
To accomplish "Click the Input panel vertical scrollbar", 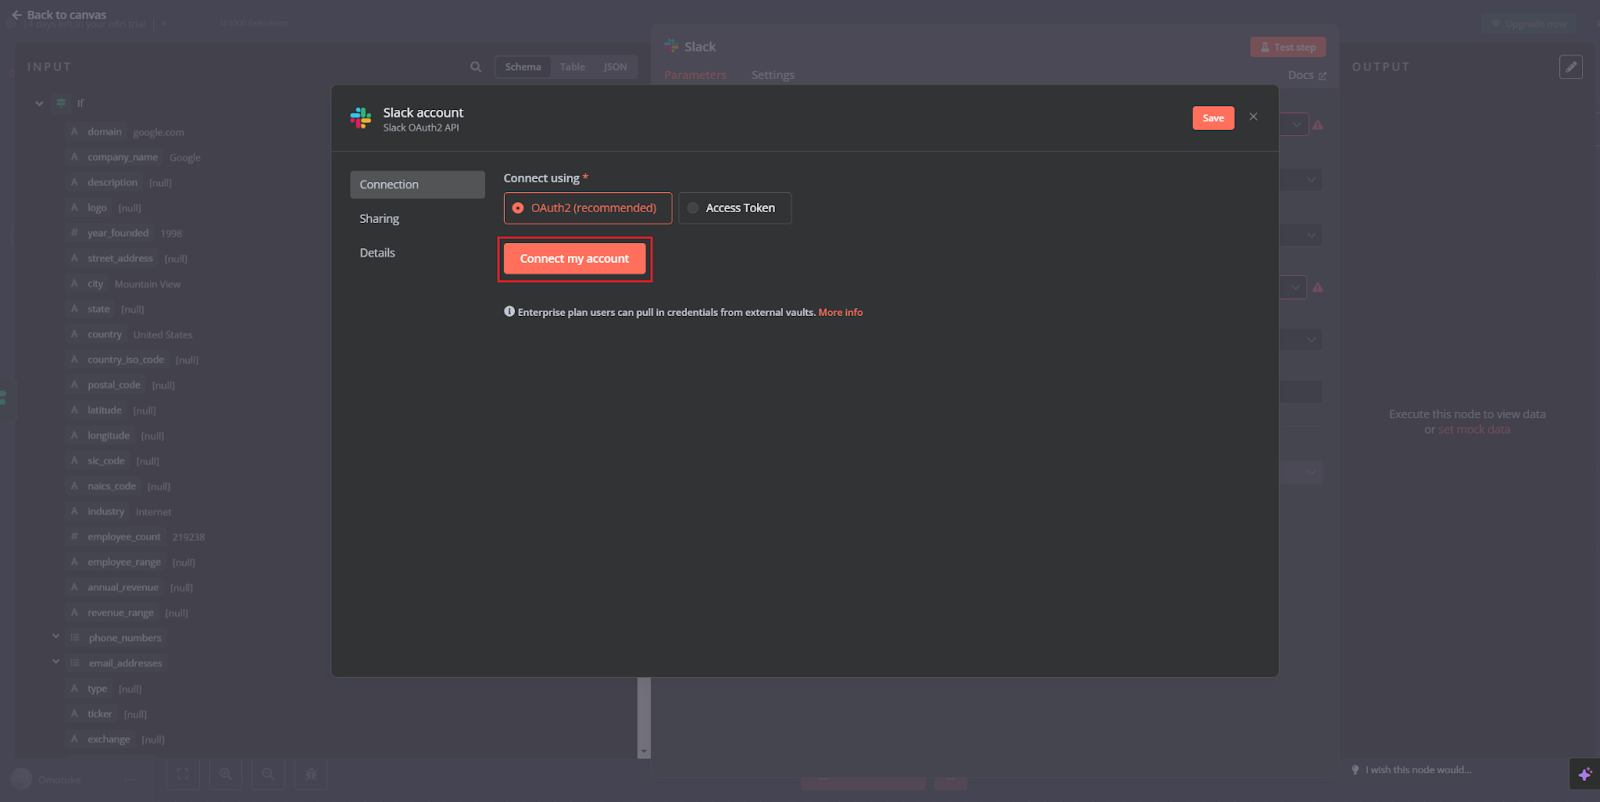I will point(644,715).
